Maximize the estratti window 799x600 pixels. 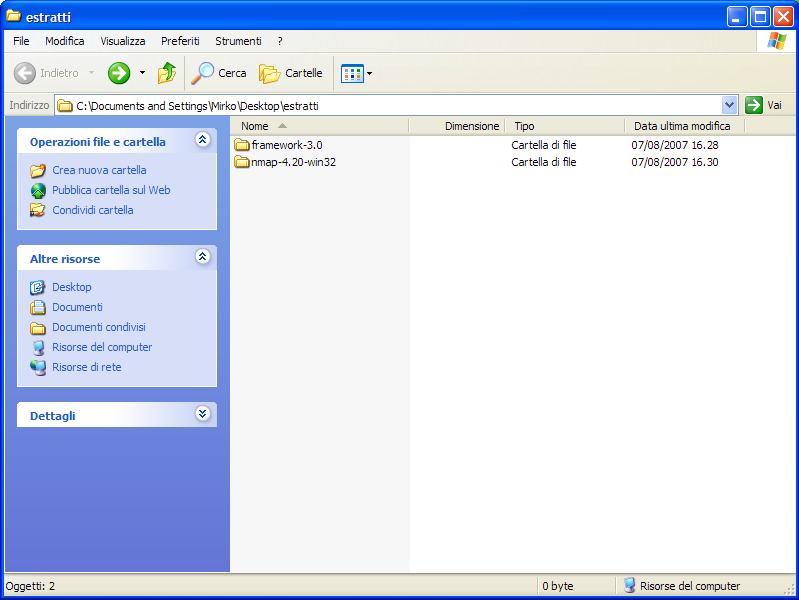click(x=760, y=17)
